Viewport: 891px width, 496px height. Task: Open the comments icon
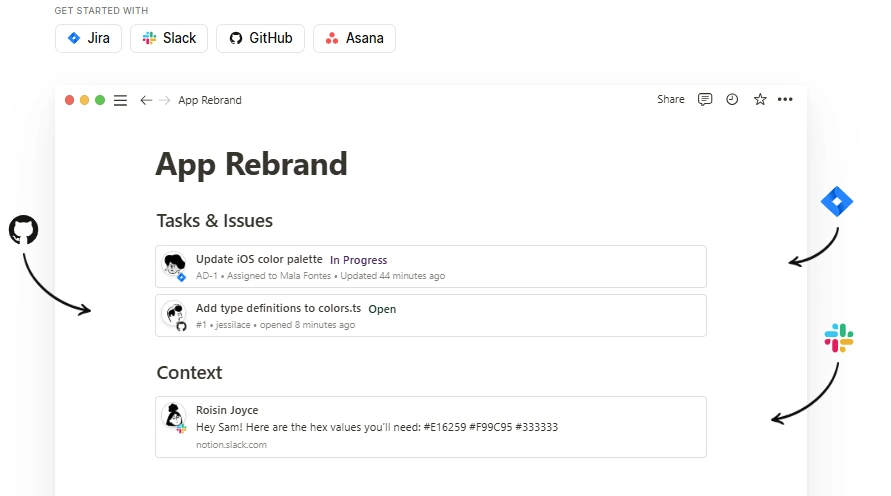point(705,99)
